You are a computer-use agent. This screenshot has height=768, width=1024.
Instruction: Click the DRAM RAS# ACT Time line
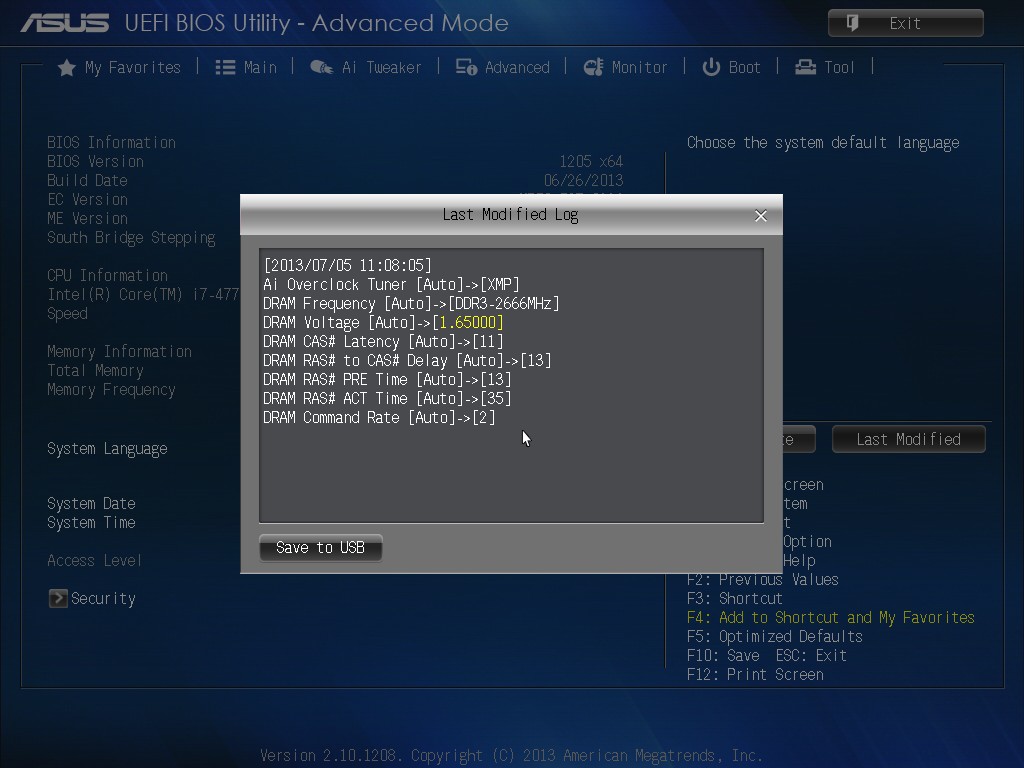click(387, 398)
